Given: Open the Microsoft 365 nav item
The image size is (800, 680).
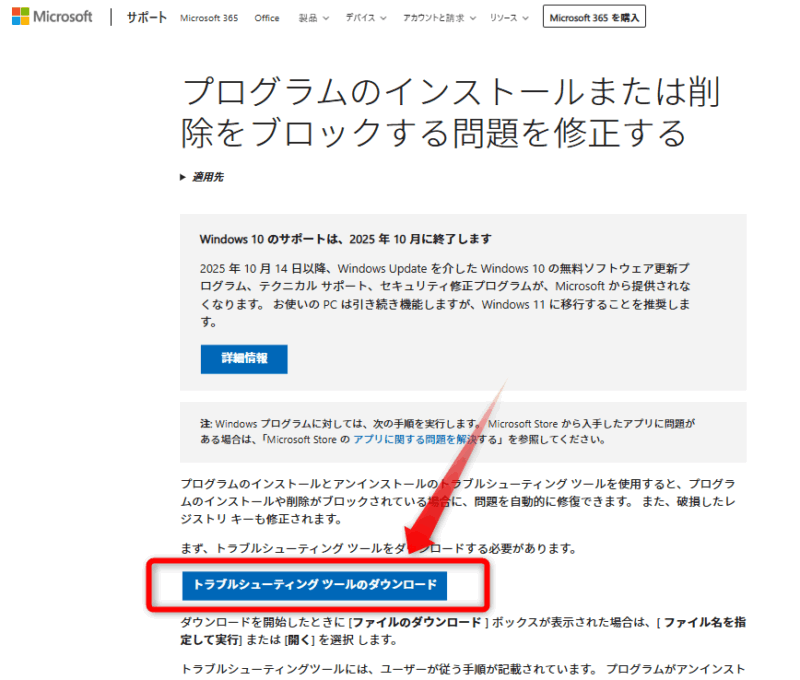Looking at the screenshot, I should pyautogui.click(x=209, y=18).
